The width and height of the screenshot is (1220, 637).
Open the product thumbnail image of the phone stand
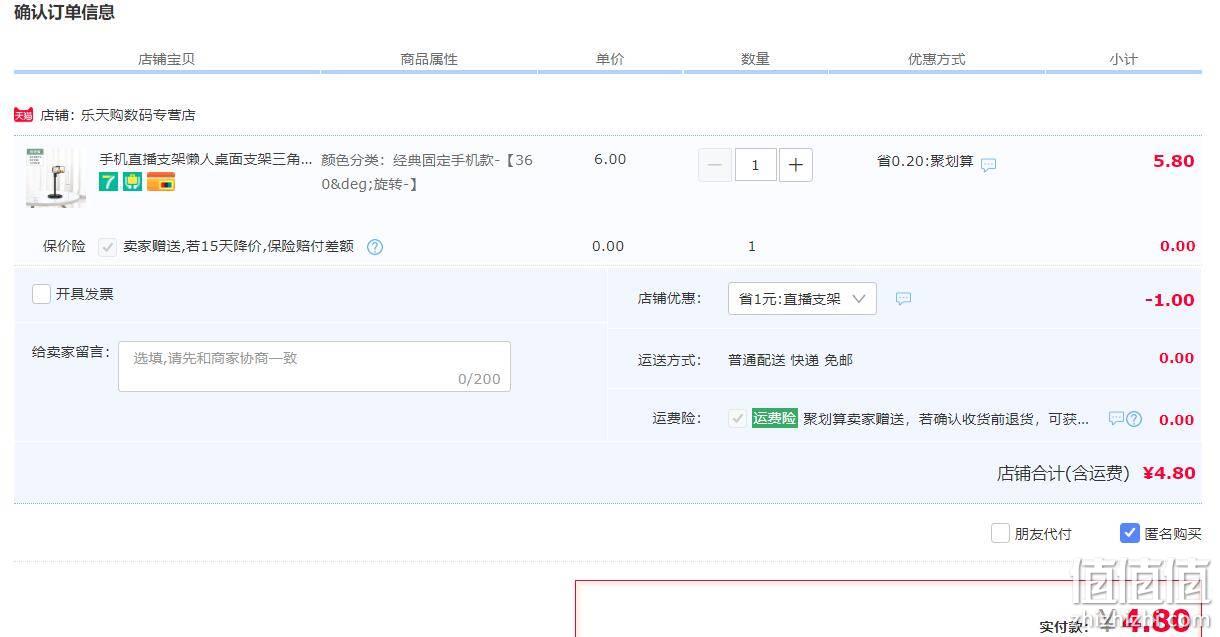(x=56, y=178)
